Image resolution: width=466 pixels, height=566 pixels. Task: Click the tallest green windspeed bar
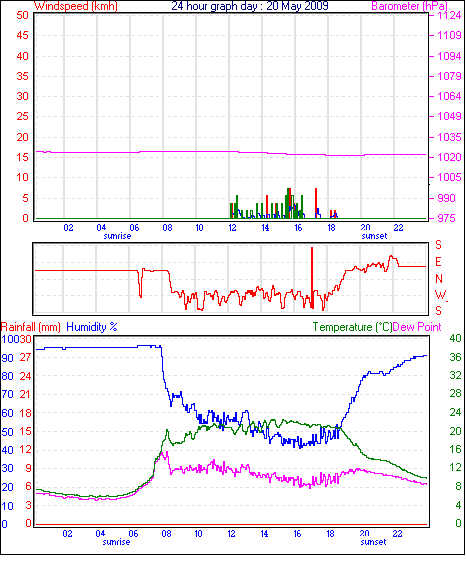click(288, 203)
